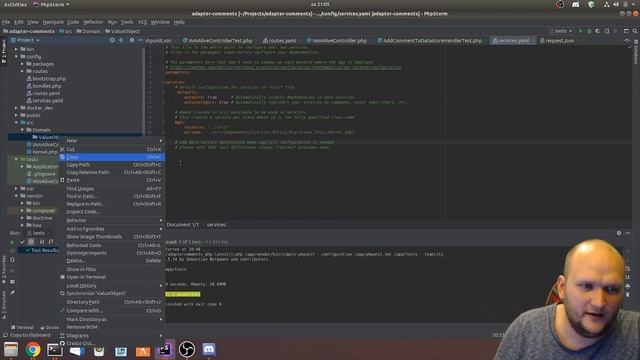
Task: Select Find in Path in context menu
Action: point(112,196)
